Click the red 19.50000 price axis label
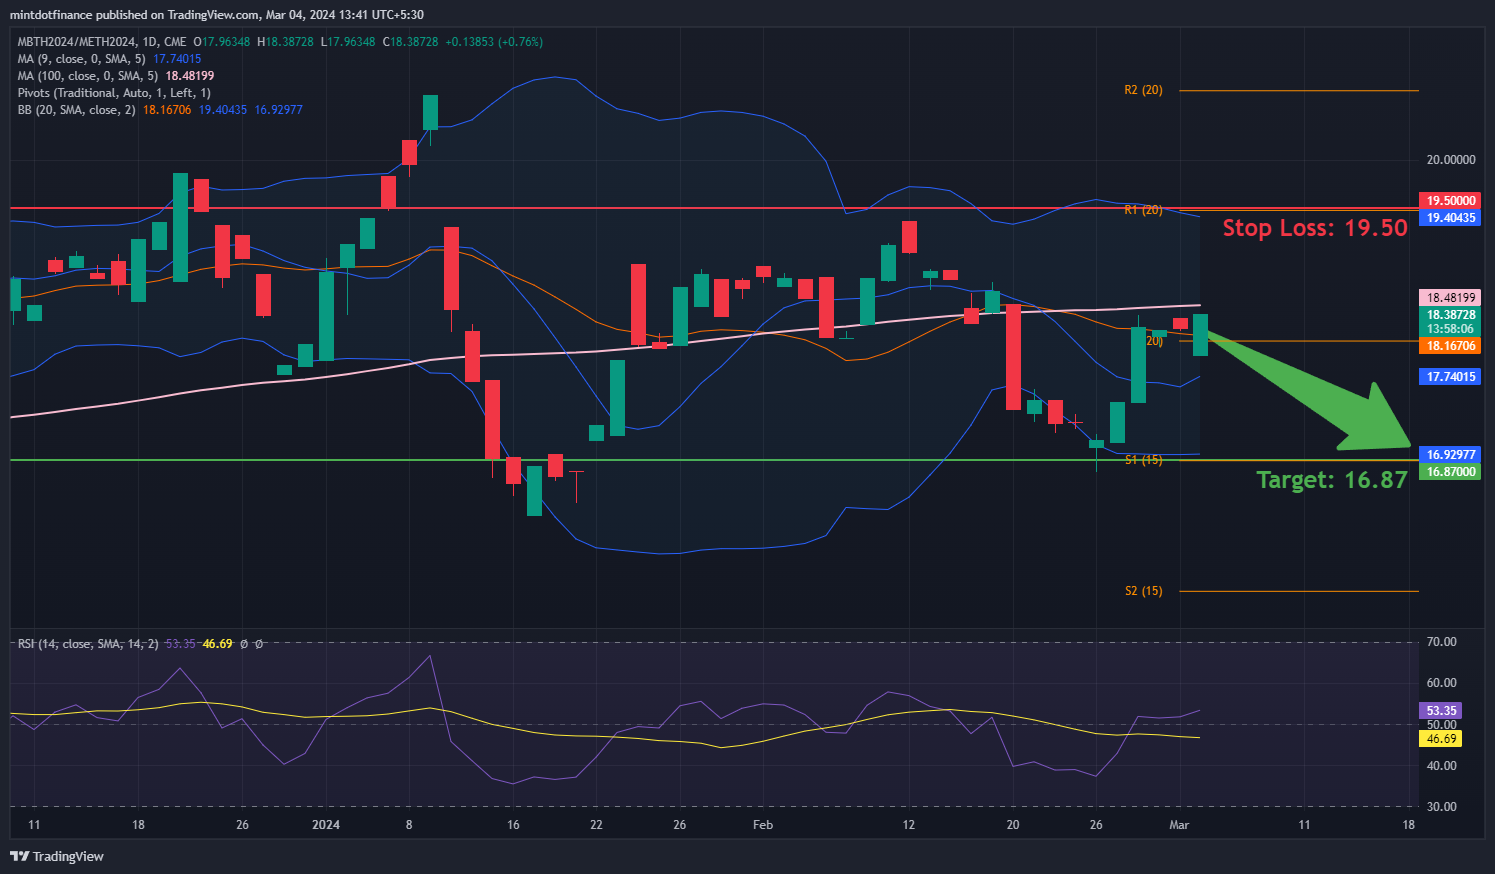Screen dimensions: 1495x874 click(x=1451, y=201)
